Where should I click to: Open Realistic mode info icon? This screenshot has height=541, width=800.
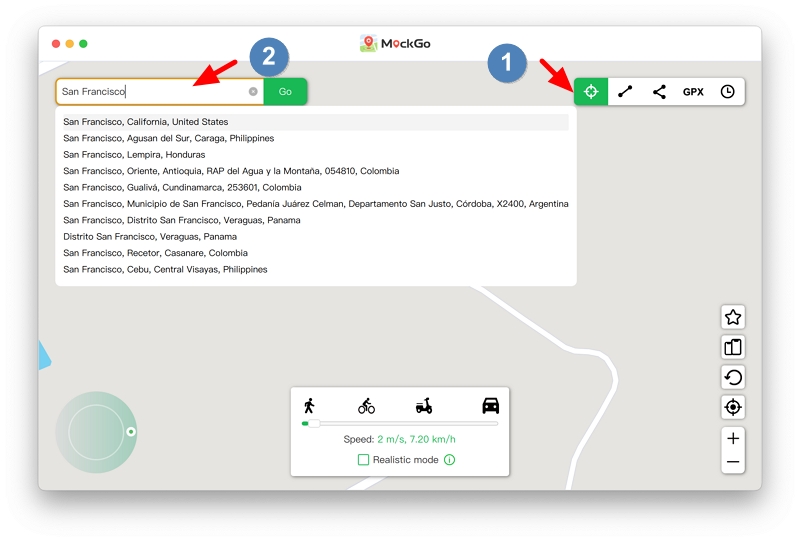tap(449, 460)
